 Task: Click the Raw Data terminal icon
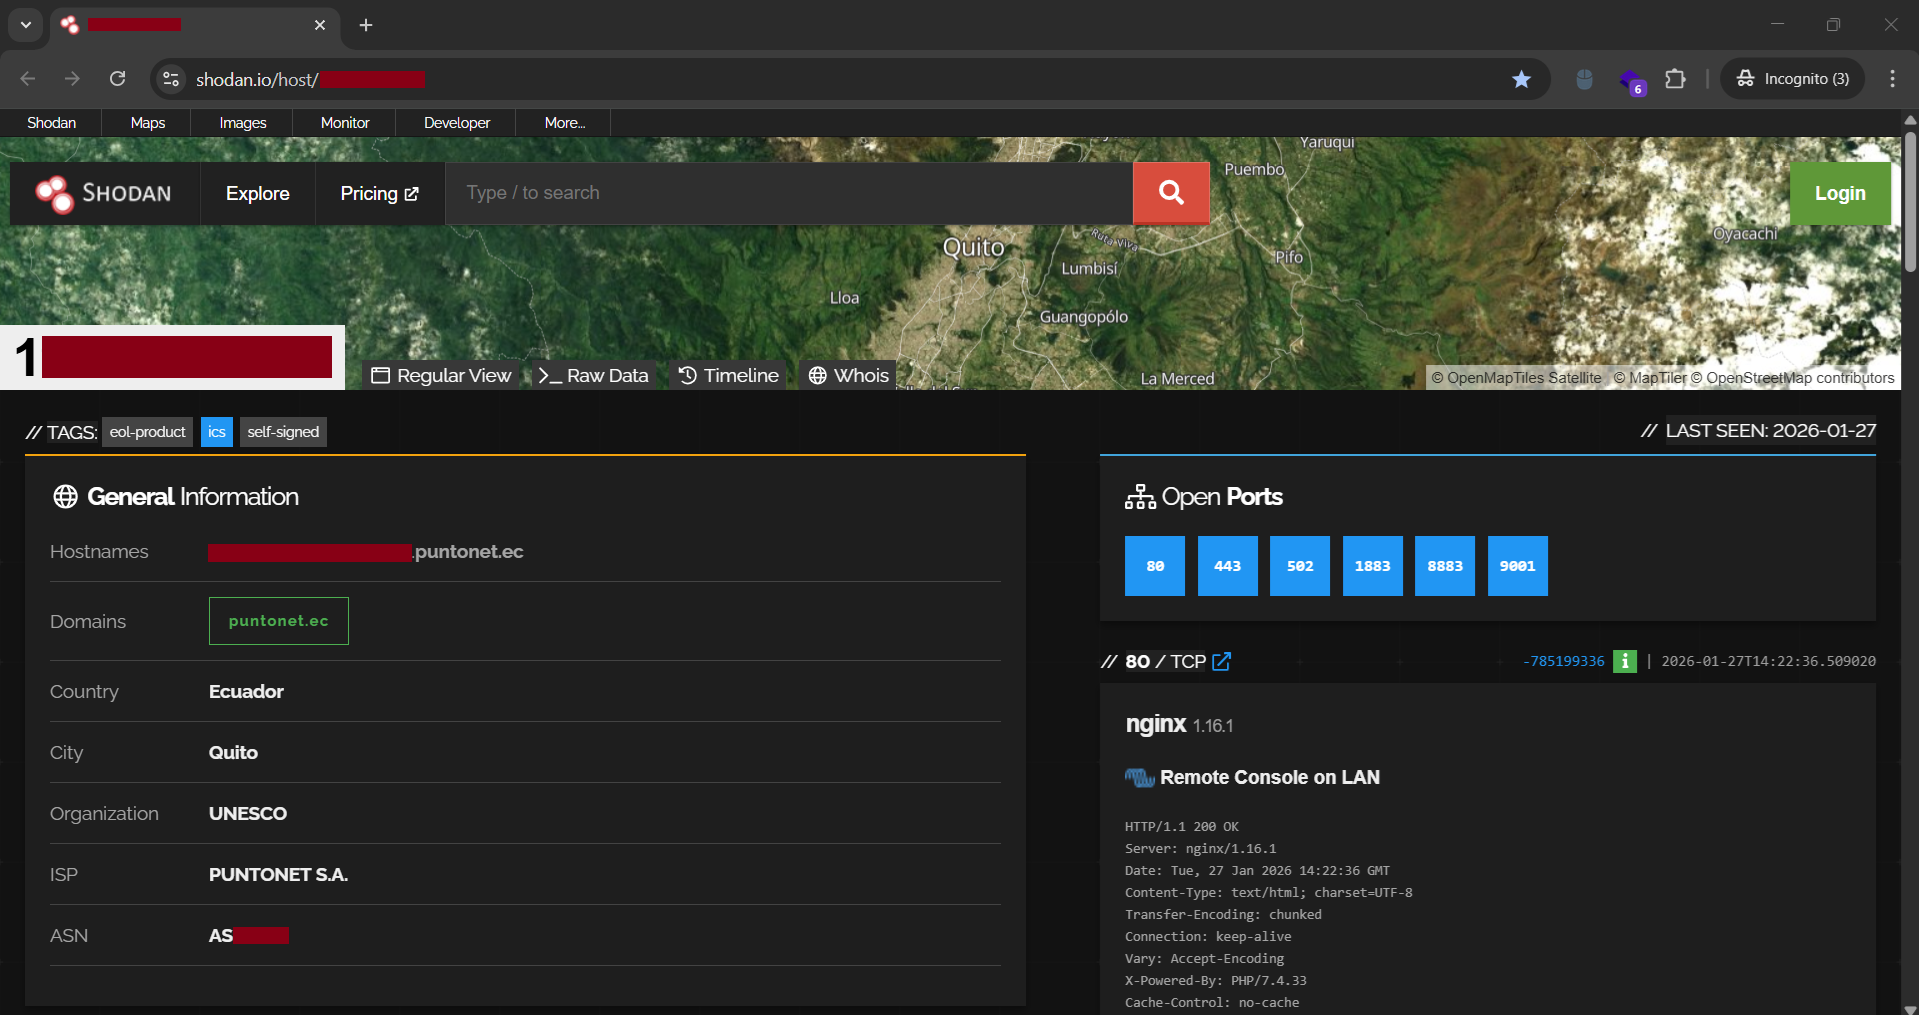point(548,375)
